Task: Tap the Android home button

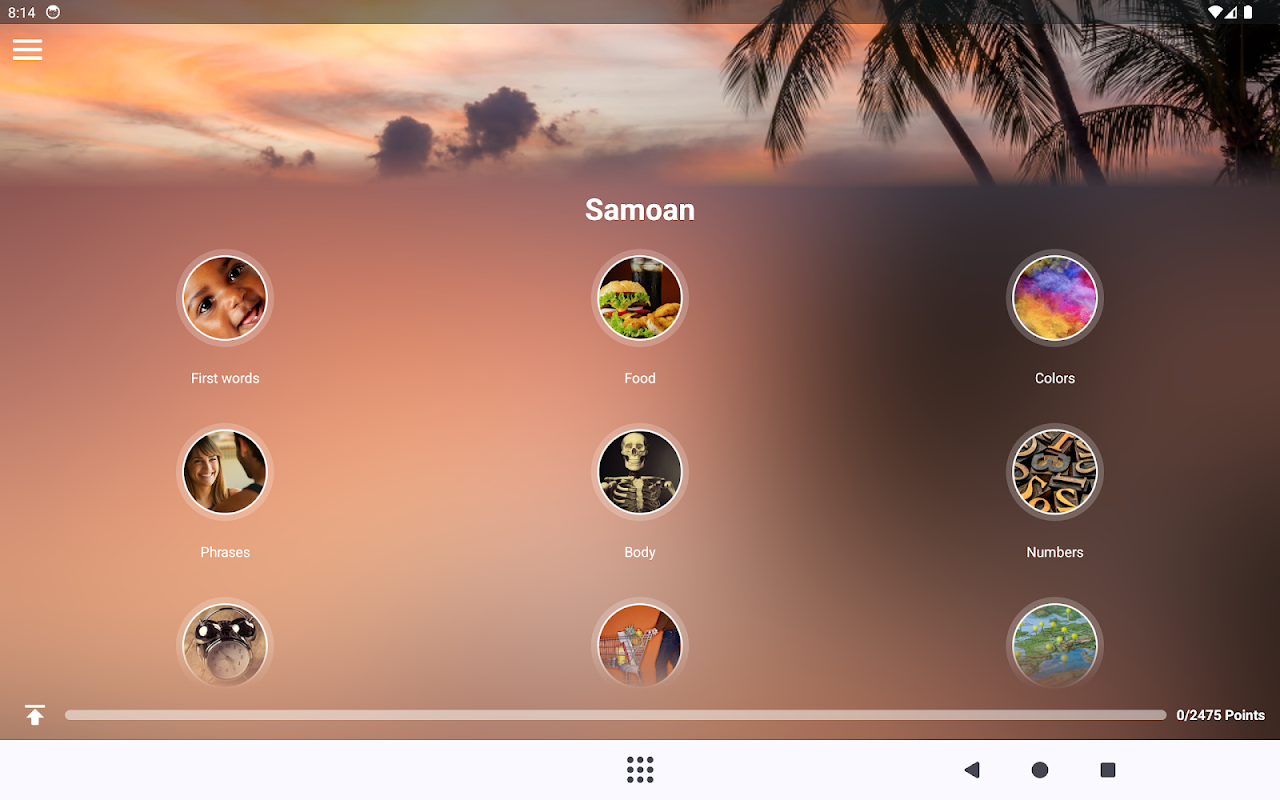Action: [x=1040, y=770]
